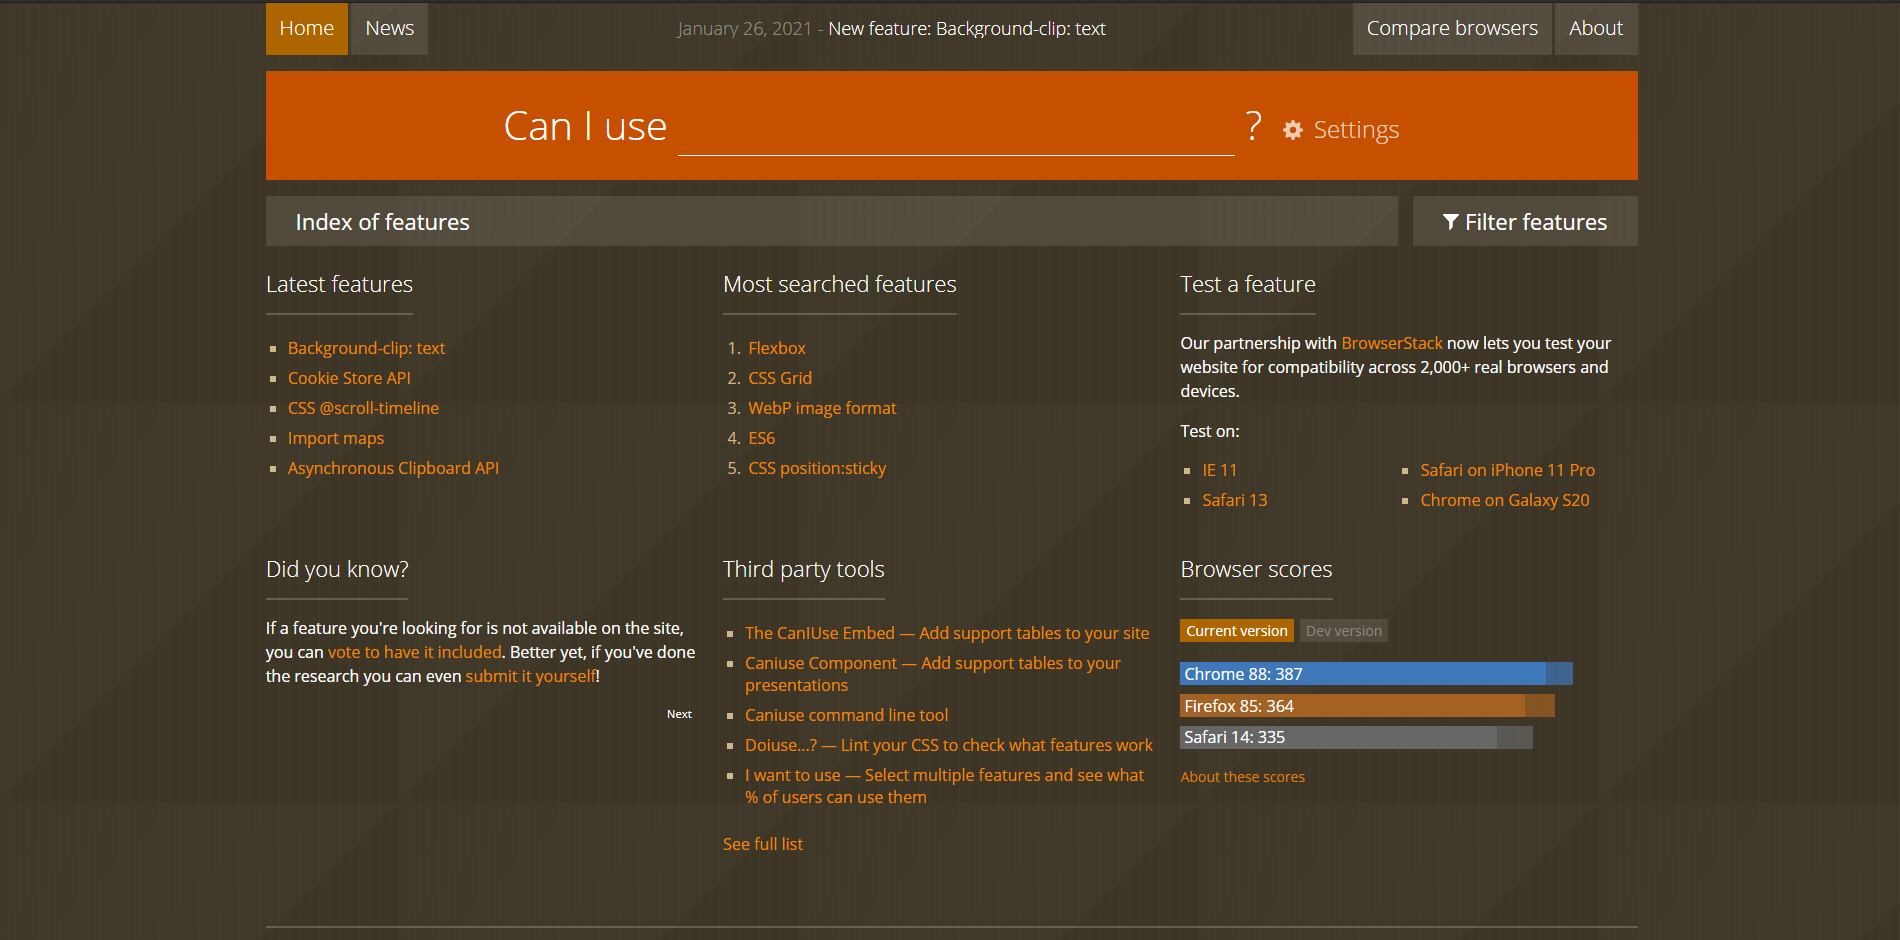Open the Home tab
Viewport: 1900px width, 940px height.
(x=307, y=29)
